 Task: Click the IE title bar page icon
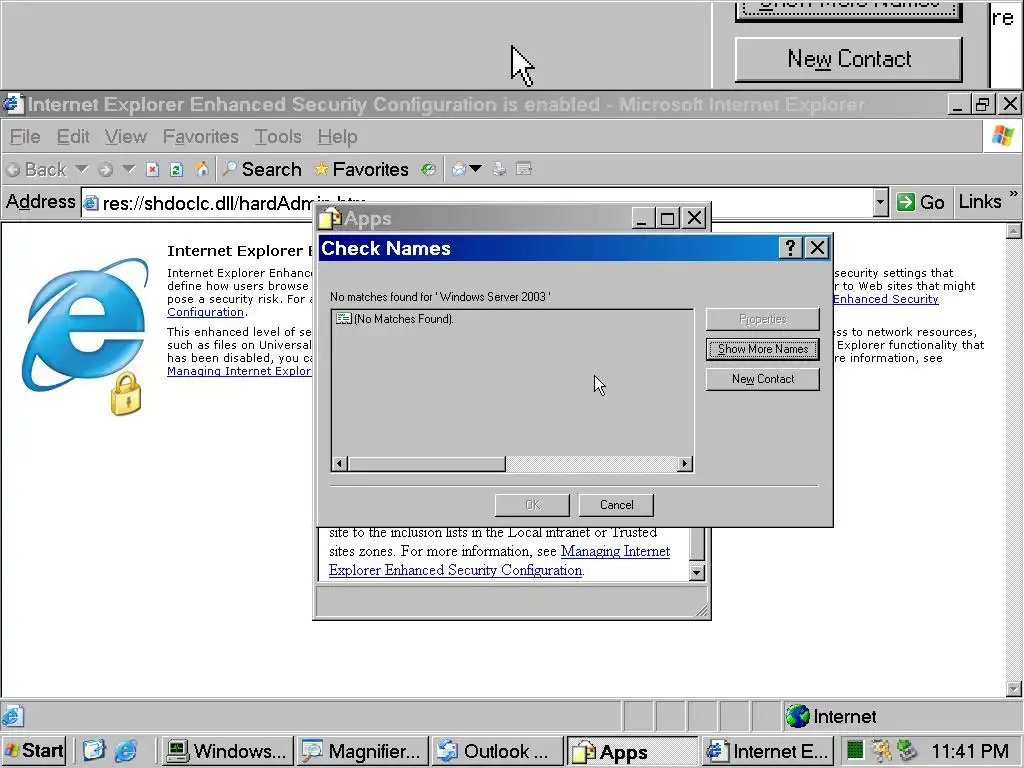(12, 104)
